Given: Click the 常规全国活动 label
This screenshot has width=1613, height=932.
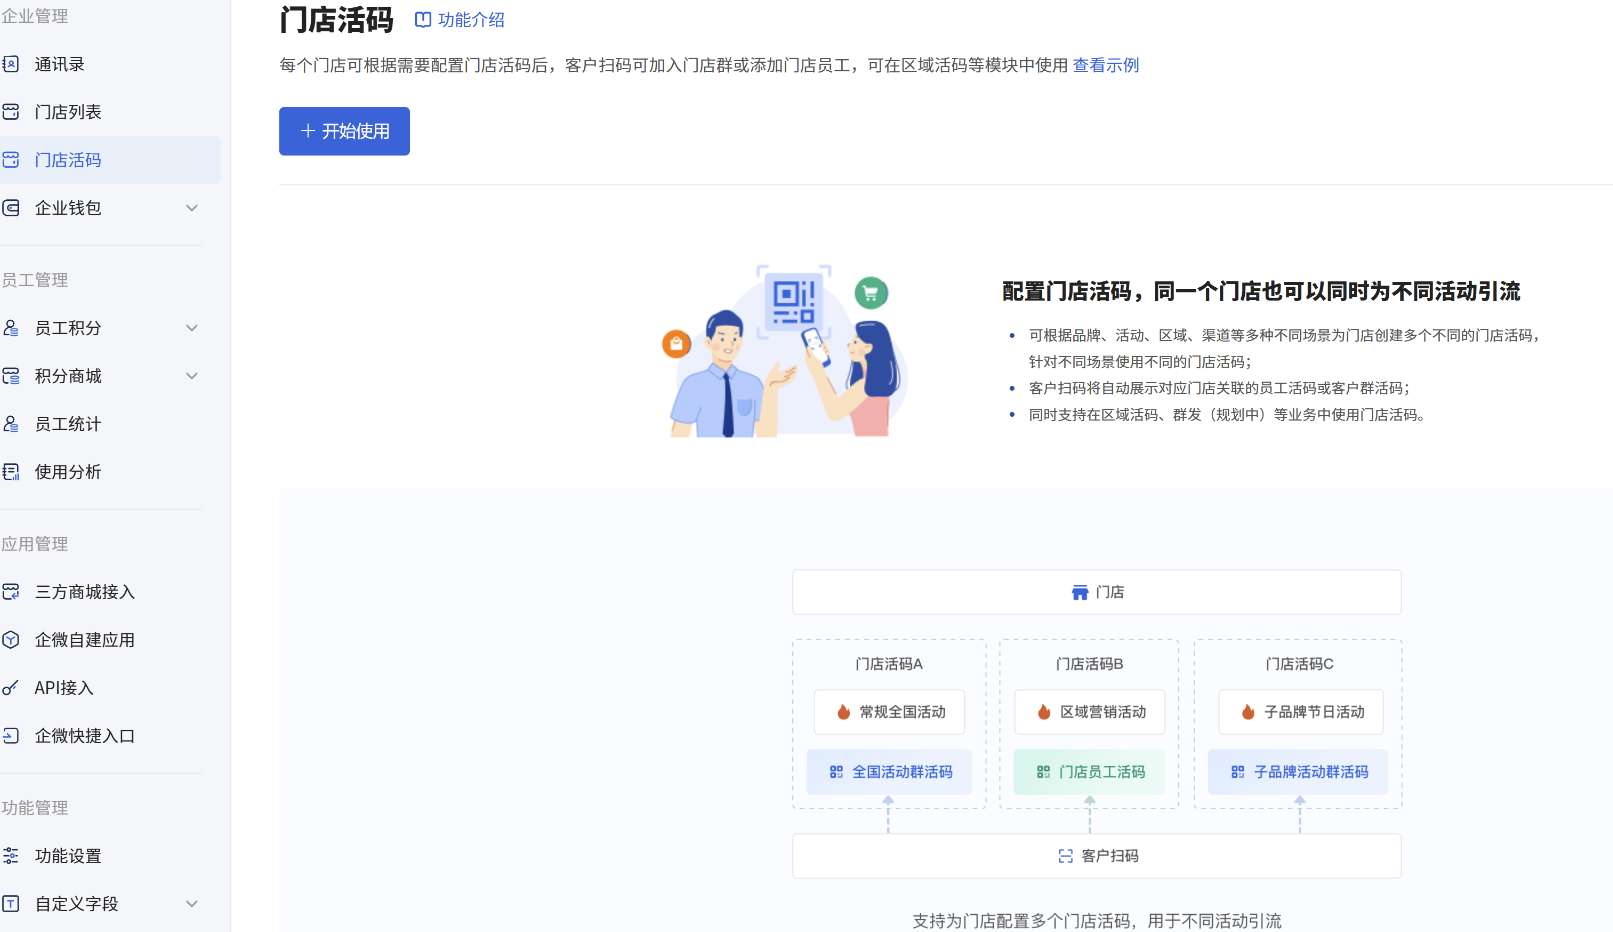Looking at the screenshot, I should coord(889,712).
